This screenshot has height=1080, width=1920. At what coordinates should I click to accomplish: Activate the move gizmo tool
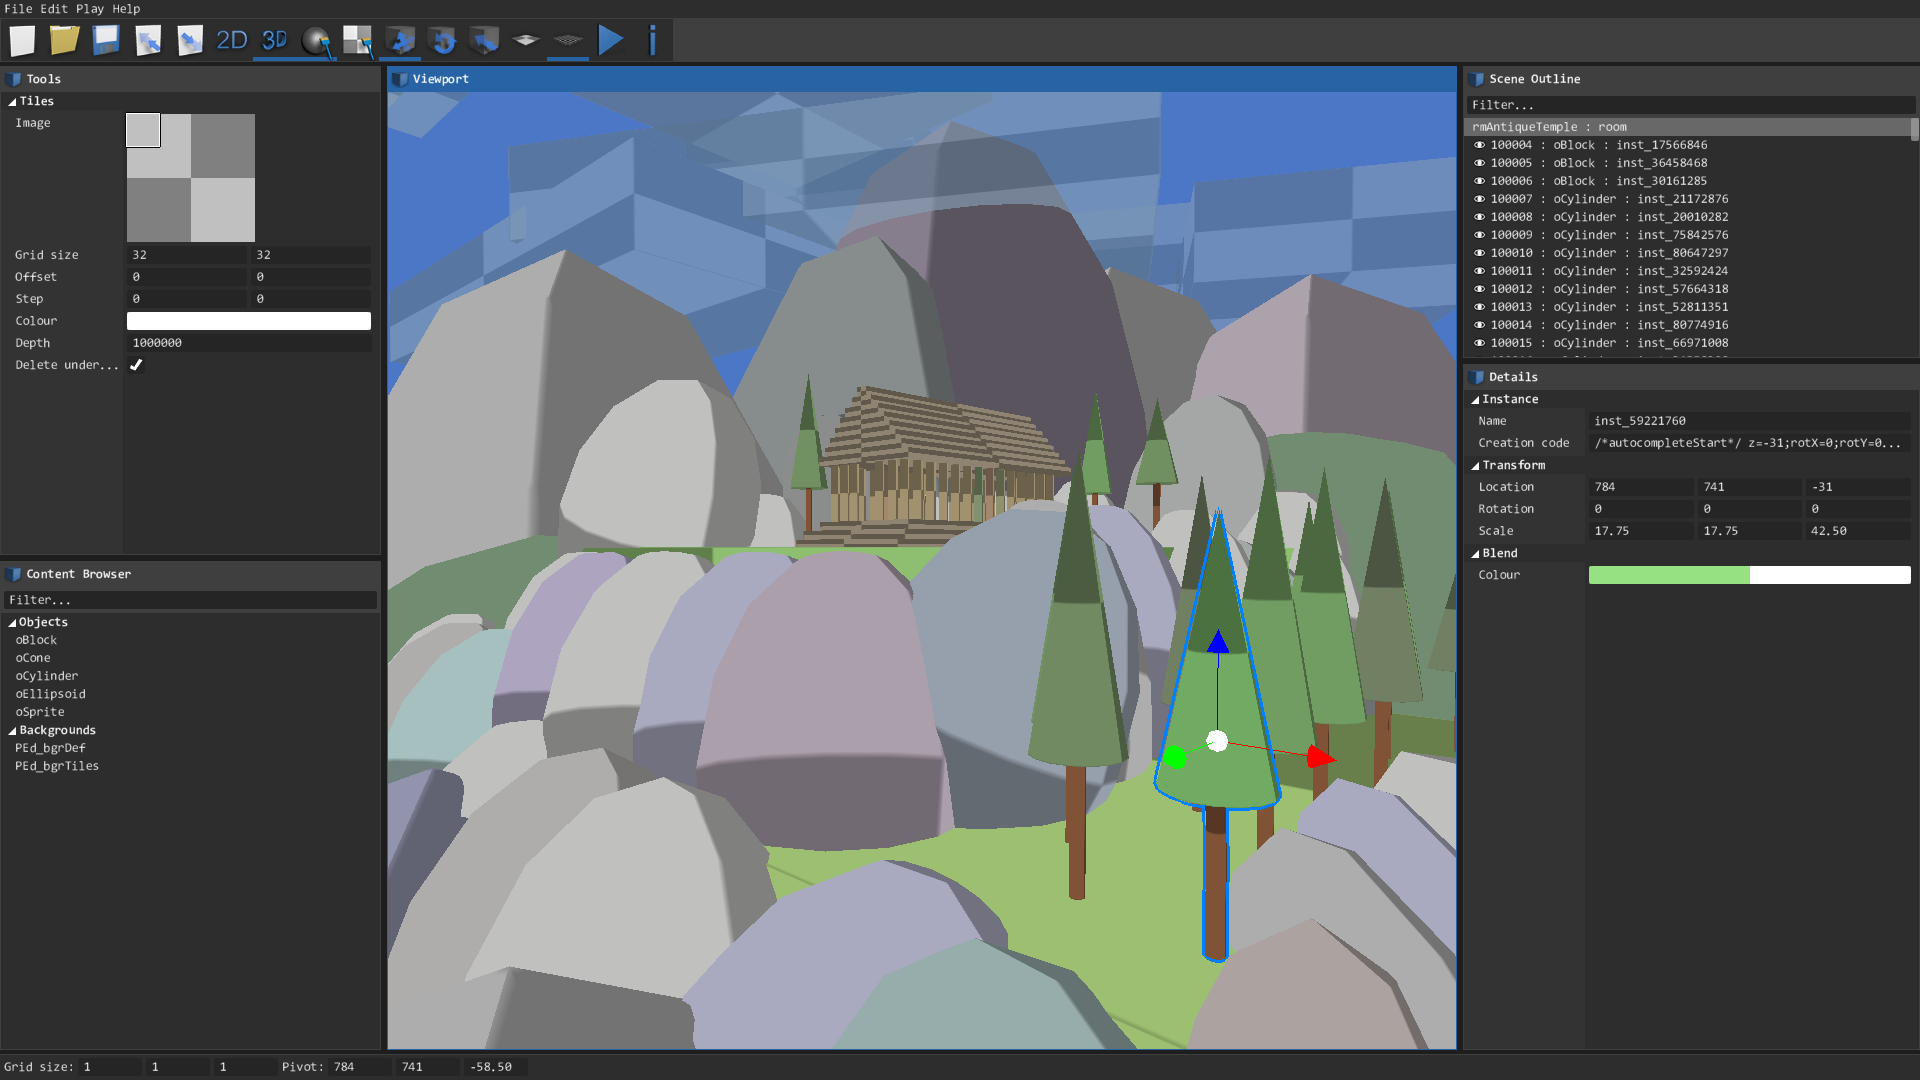401,40
